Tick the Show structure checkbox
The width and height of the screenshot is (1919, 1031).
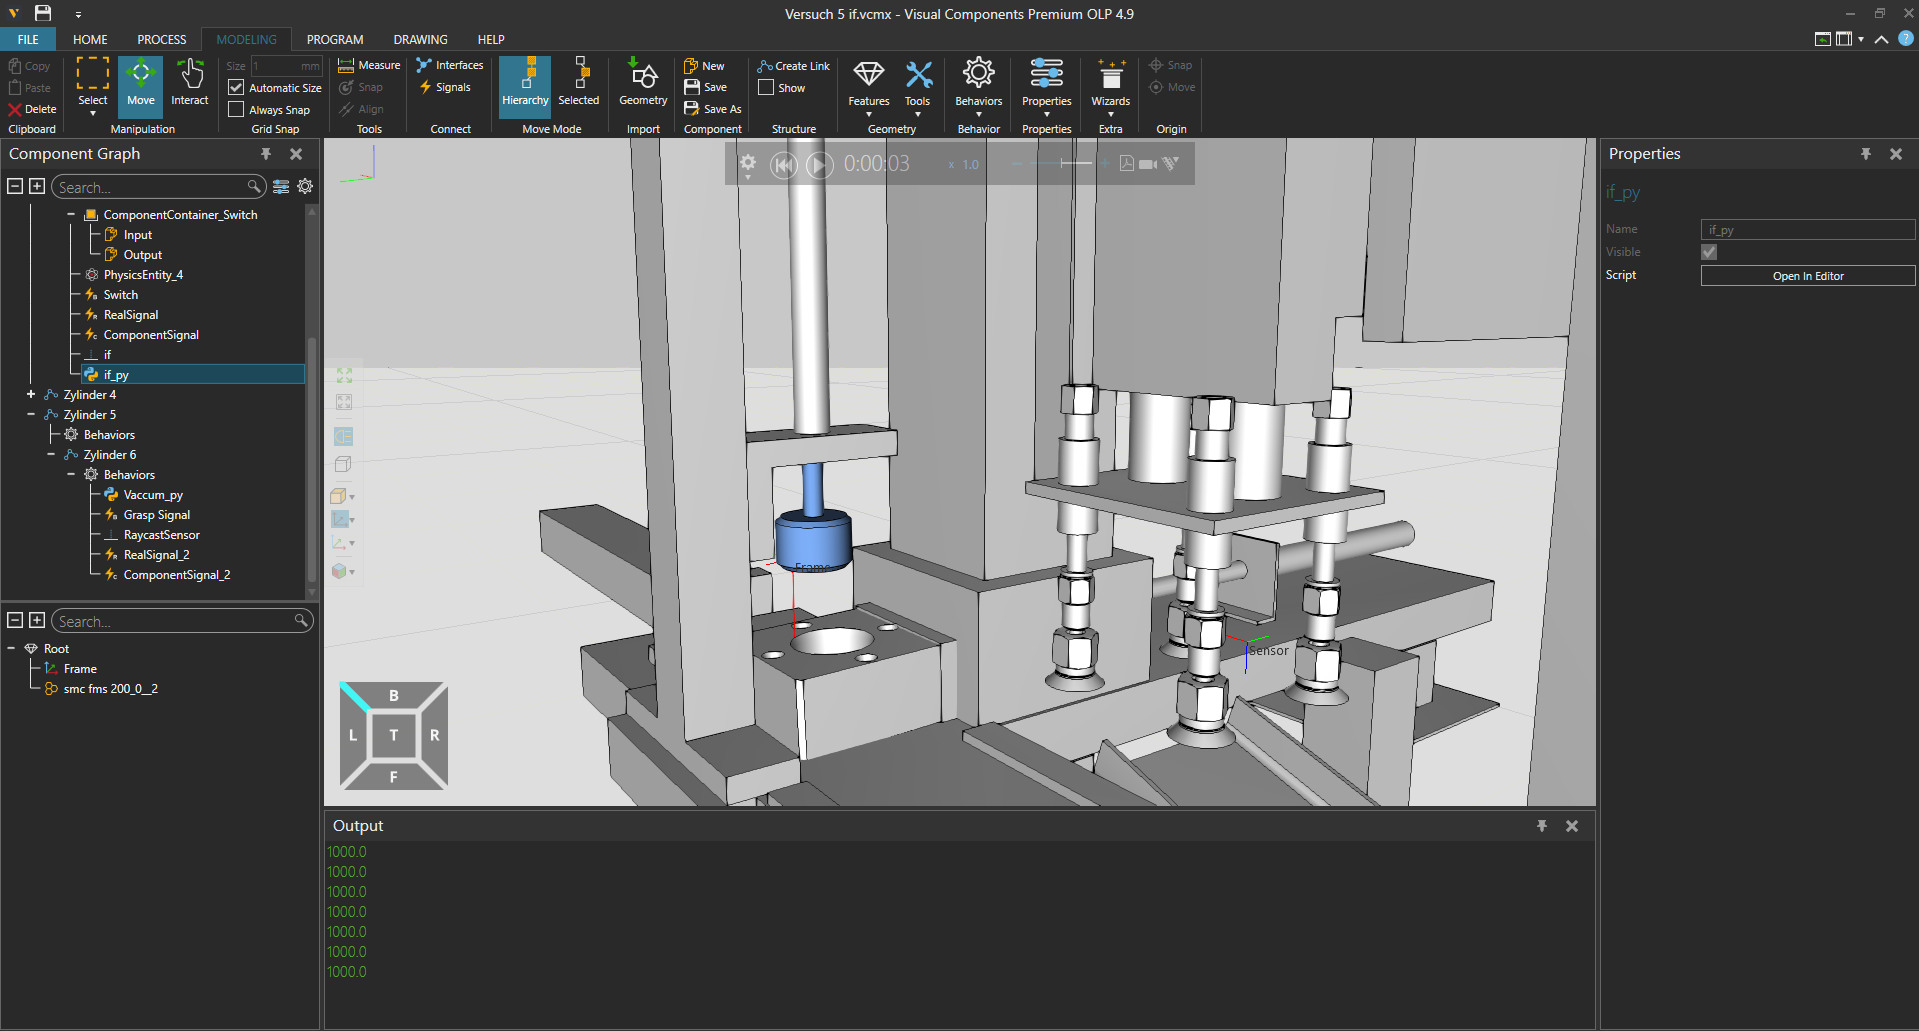coord(766,88)
